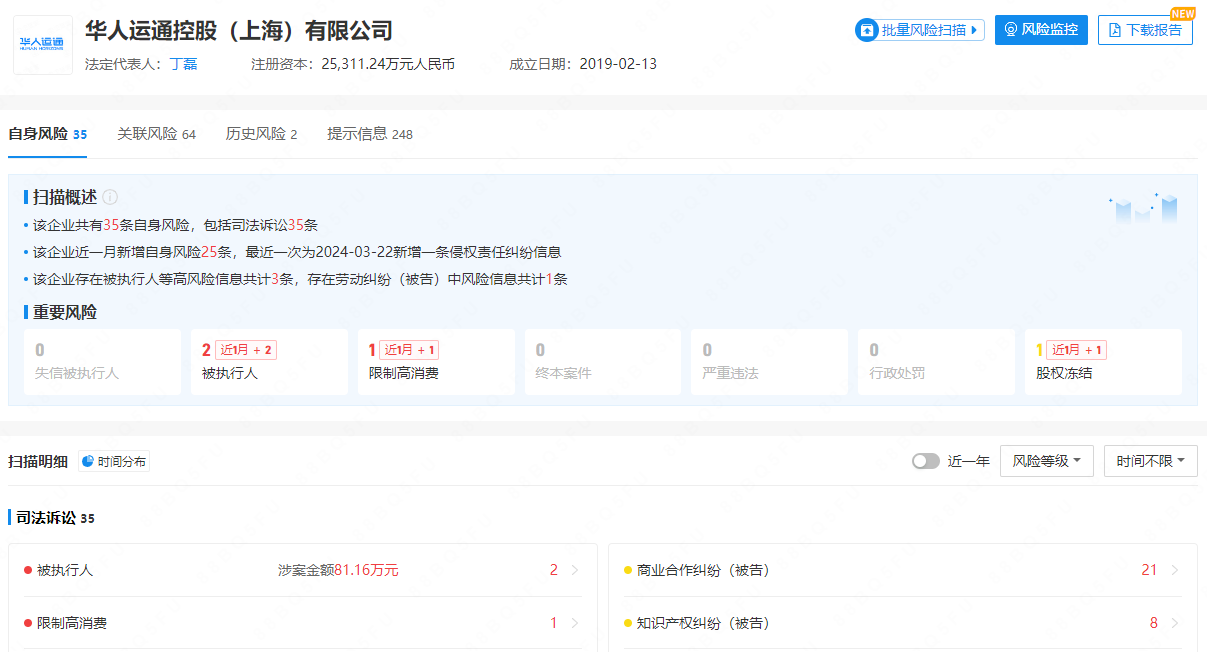Click NEW badge on download report button
Viewport: 1207px width, 652px height.
(x=1183, y=14)
